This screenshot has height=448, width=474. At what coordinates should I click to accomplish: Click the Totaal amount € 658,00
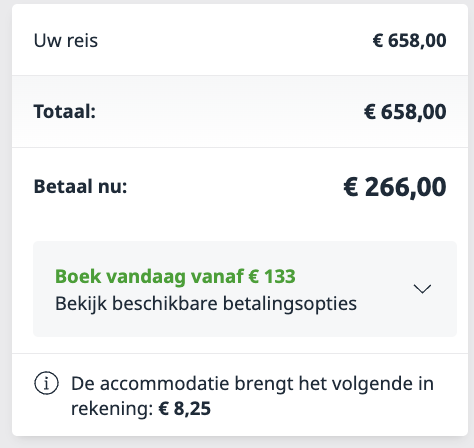(405, 112)
